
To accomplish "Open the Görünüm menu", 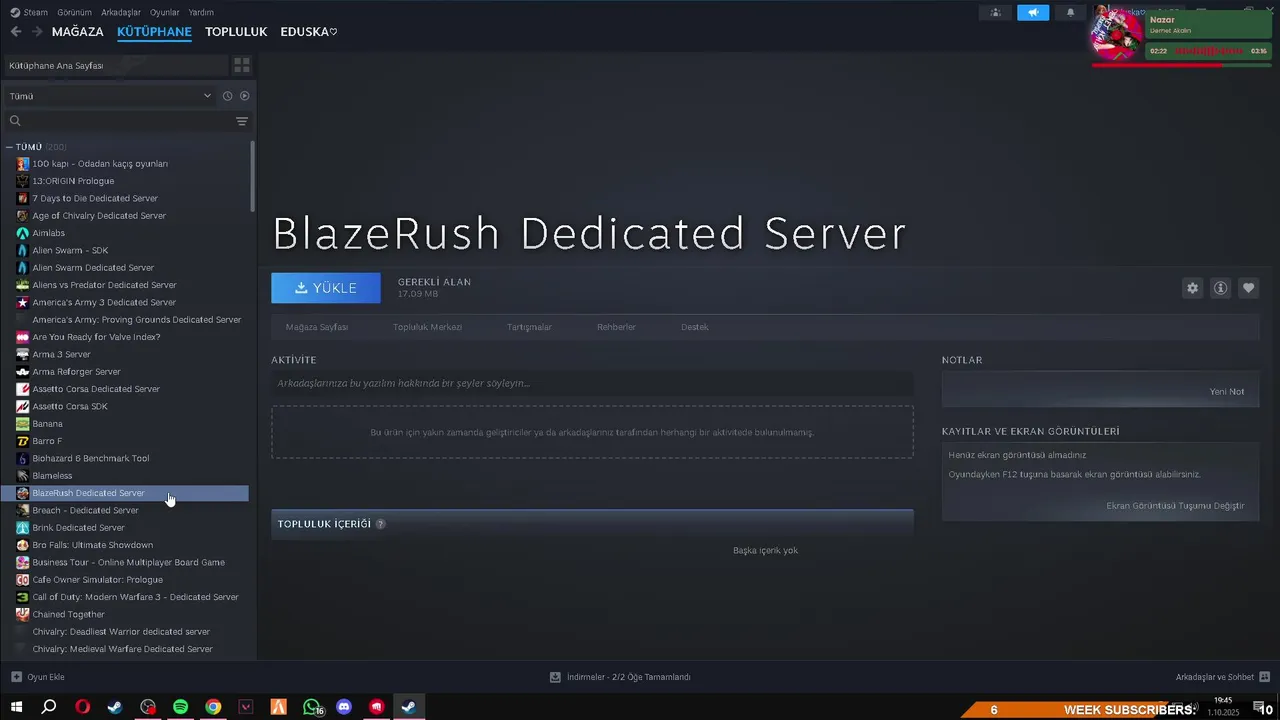I will pos(74,12).
